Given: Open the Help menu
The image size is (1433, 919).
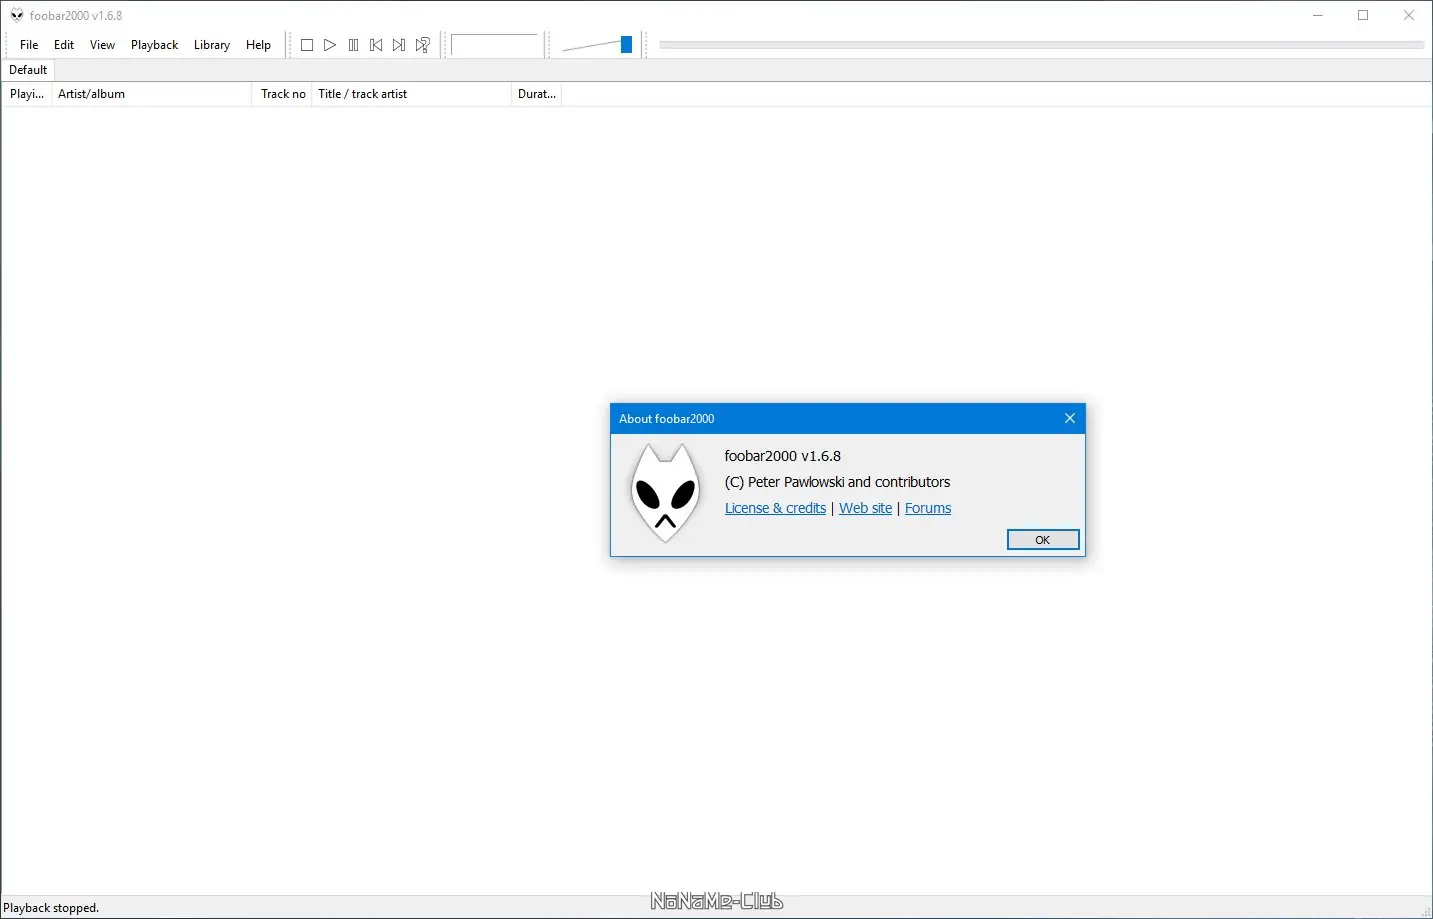Looking at the screenshot, I should coord(258,45).
